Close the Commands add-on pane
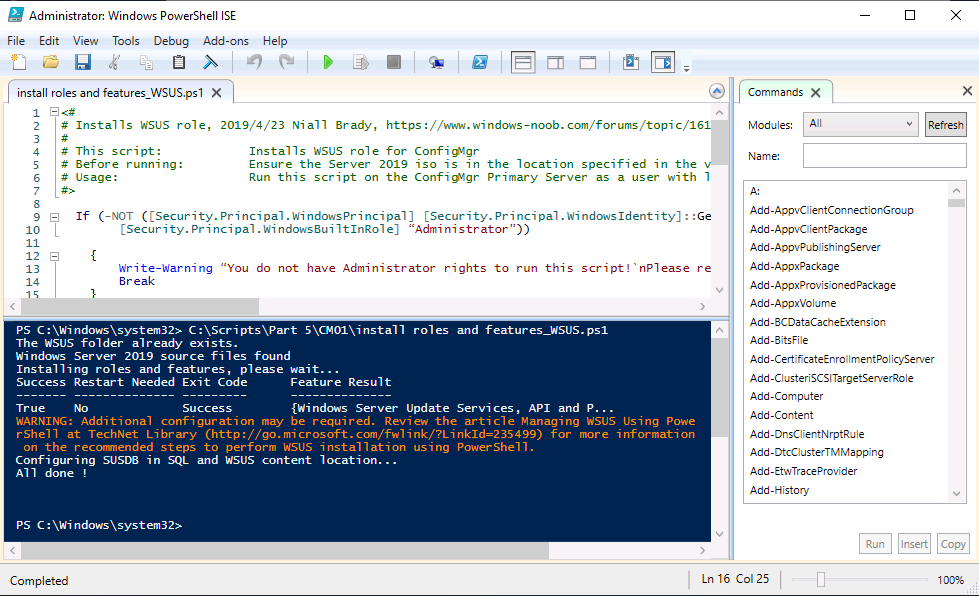979x596 pixels. pos(967,91)
